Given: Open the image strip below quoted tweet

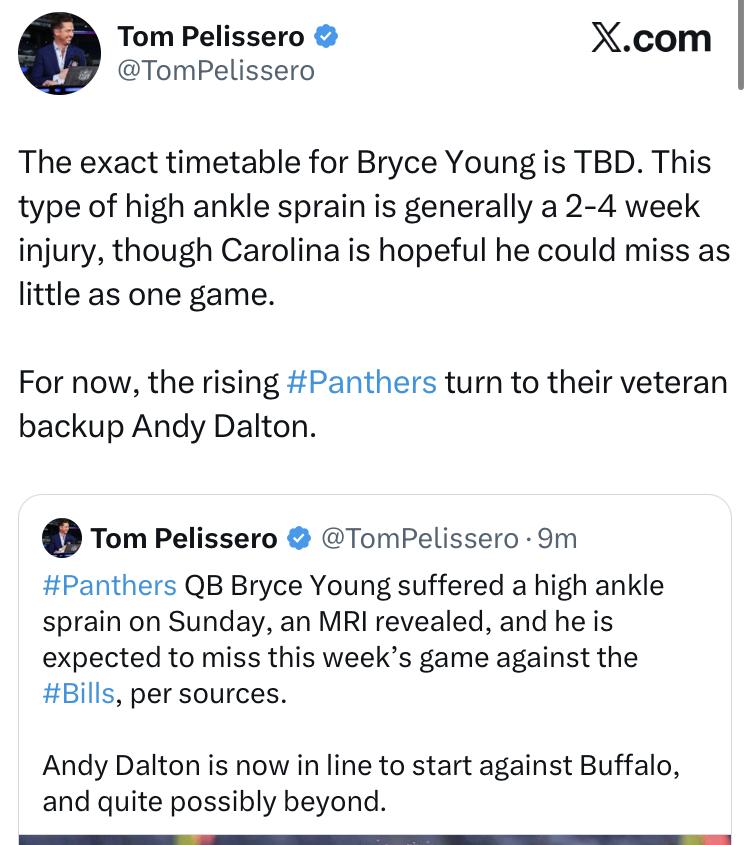Looking at the screenshot, I should click(x=374, y=838).
